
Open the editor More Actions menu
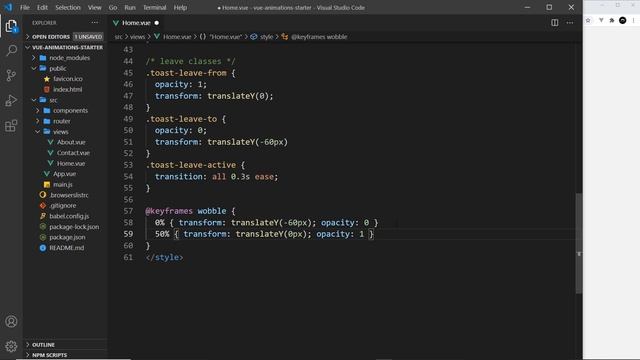tap(570, 23)
